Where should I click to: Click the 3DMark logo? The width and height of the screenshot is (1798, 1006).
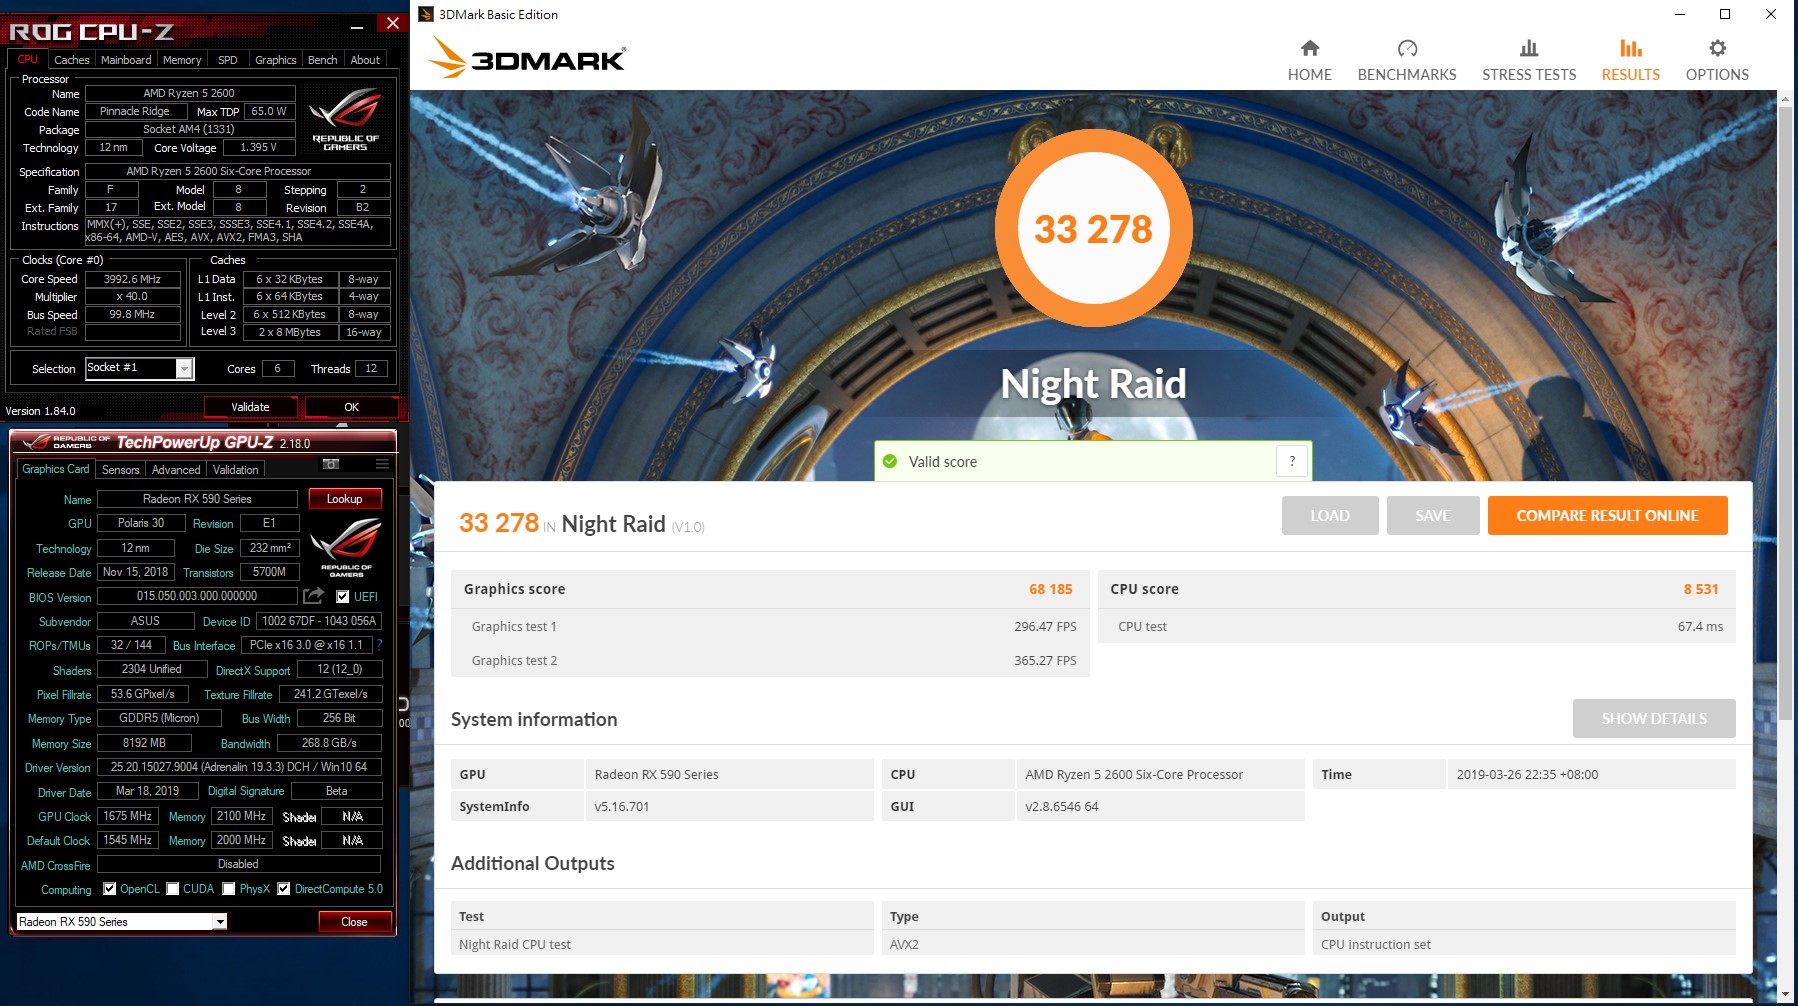[x=527, y=58]
